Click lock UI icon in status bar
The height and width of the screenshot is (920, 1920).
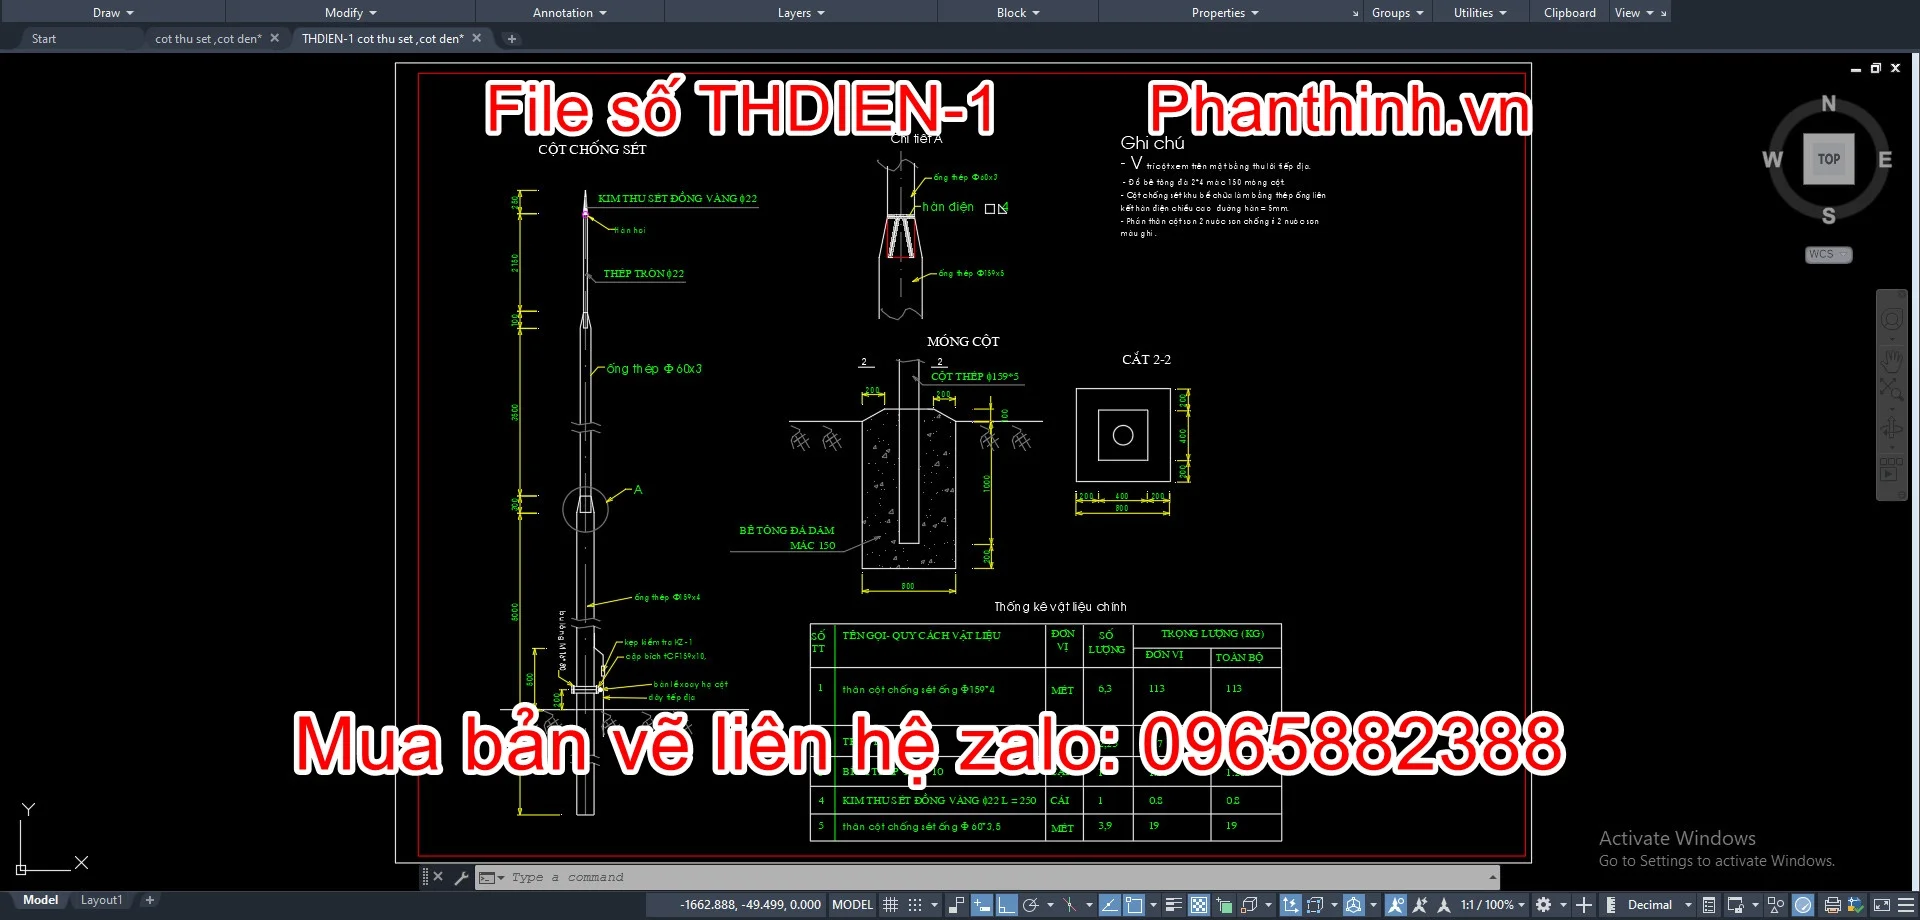pos(1735,905)
